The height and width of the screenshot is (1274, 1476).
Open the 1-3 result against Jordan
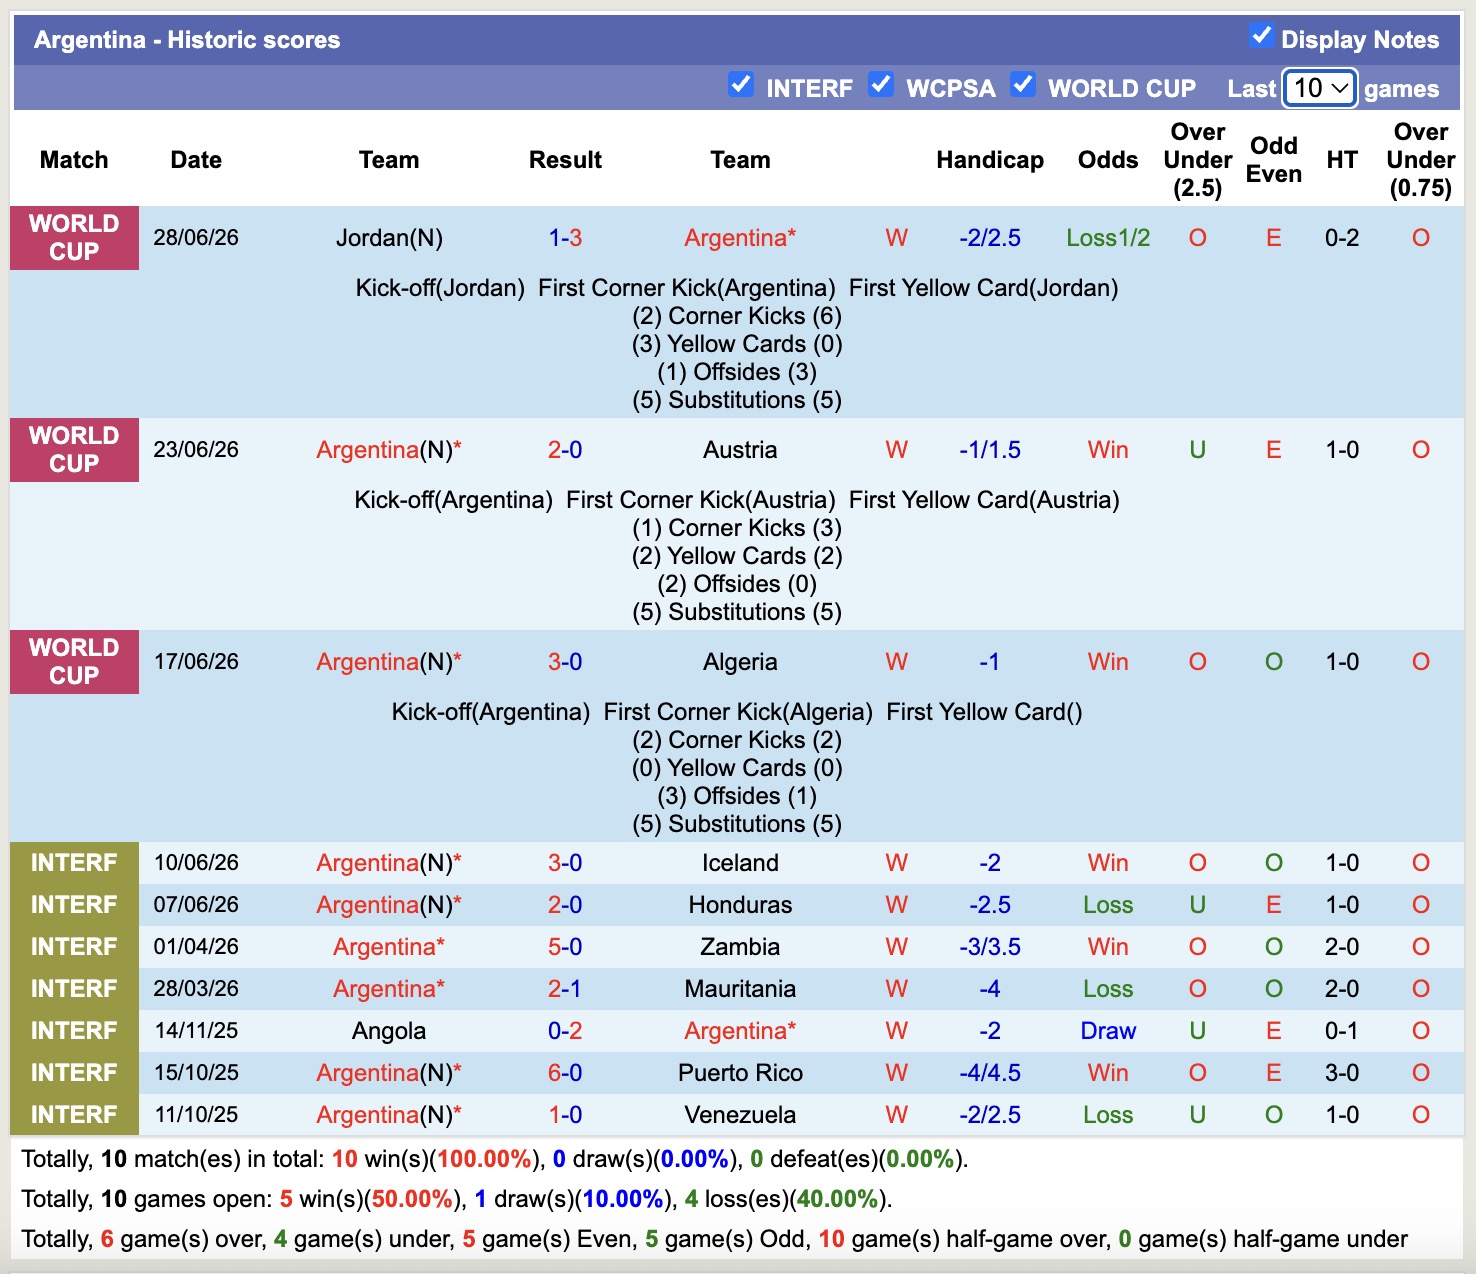565,238
